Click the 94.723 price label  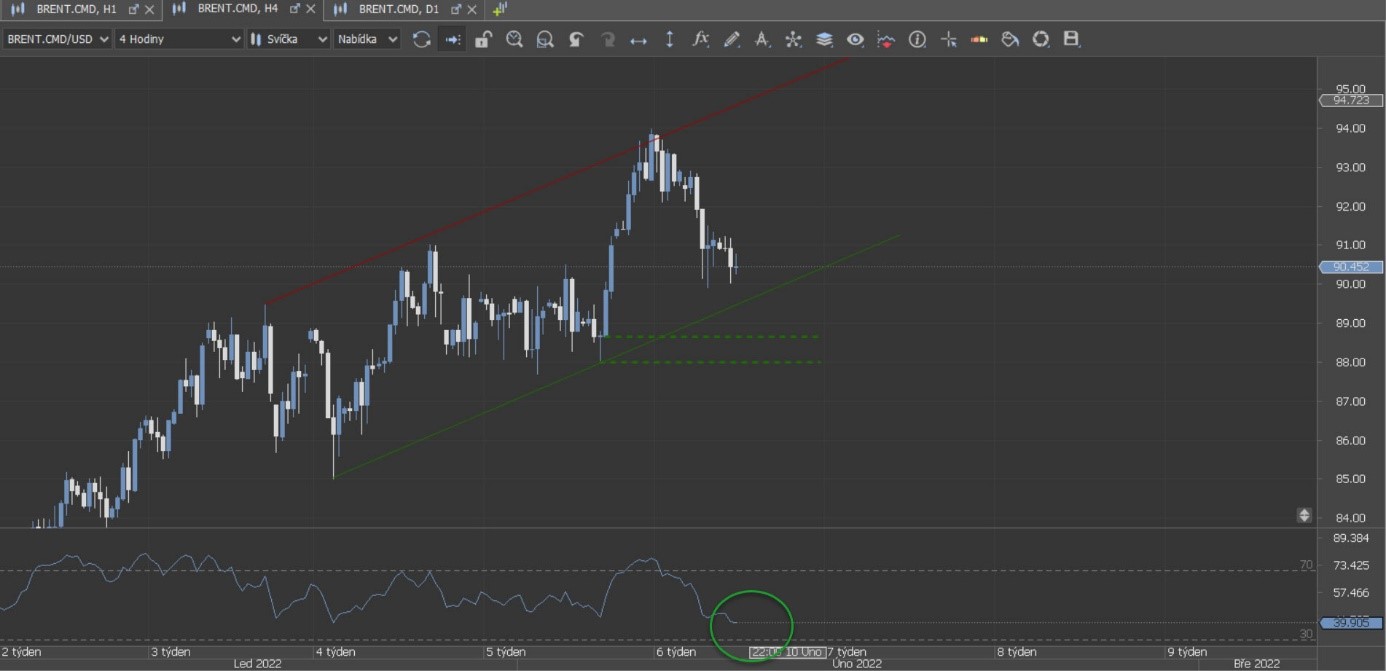1351,100
